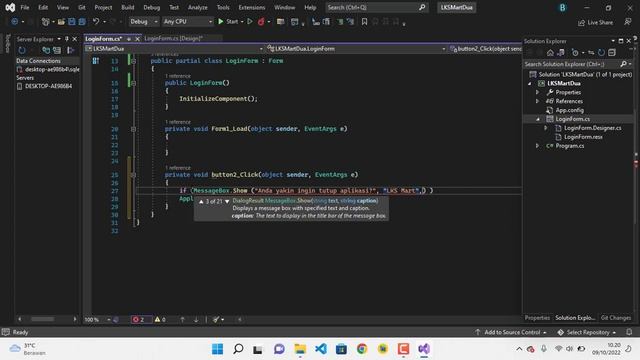
Task: Open the Live Share button
Action: coord(596,22)
